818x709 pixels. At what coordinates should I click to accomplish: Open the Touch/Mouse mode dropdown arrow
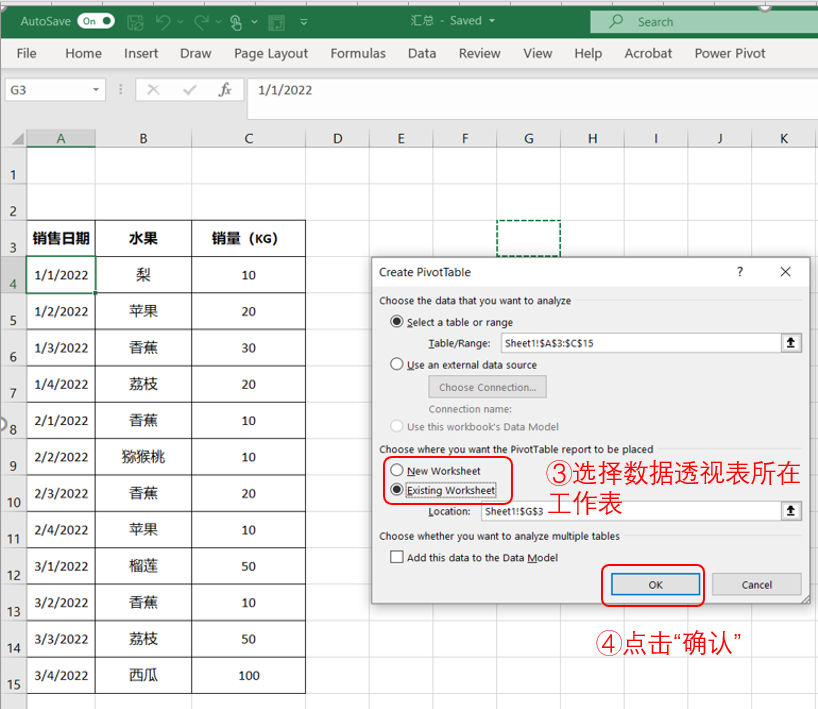pos(255,22)
